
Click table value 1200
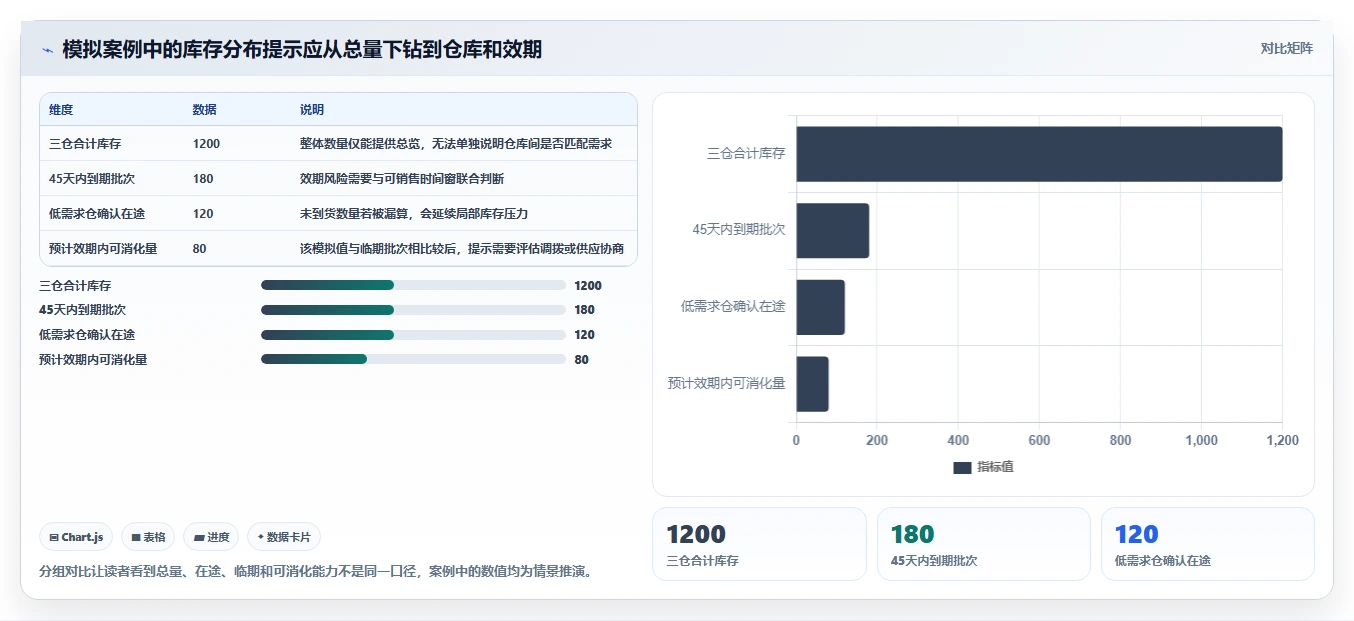206,144
